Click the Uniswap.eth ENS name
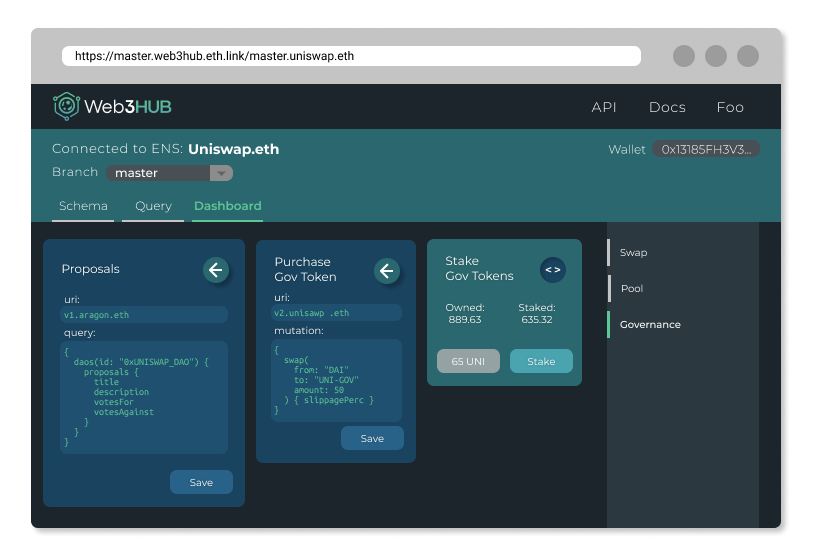This screenshot has width=813, height=557. coord(233,149)
